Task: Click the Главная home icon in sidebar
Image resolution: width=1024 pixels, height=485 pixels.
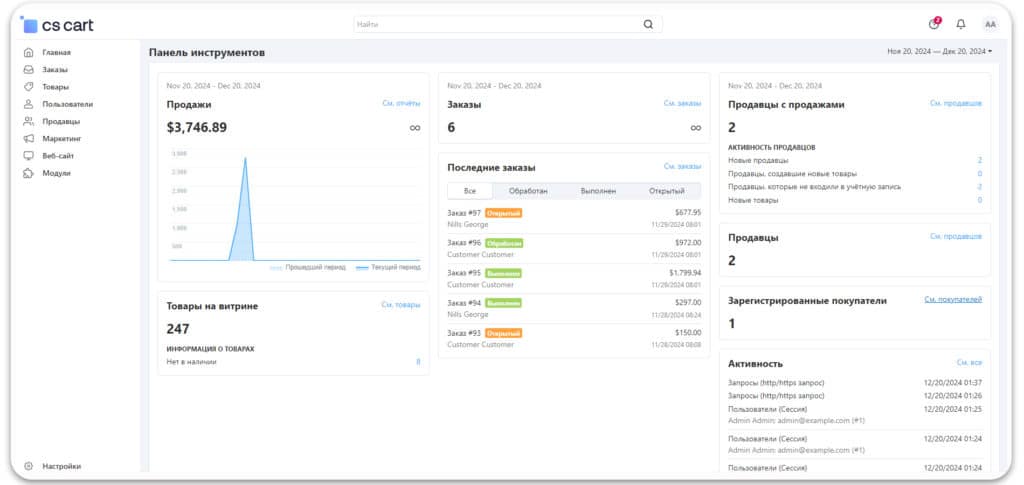Action: [29, 52]
